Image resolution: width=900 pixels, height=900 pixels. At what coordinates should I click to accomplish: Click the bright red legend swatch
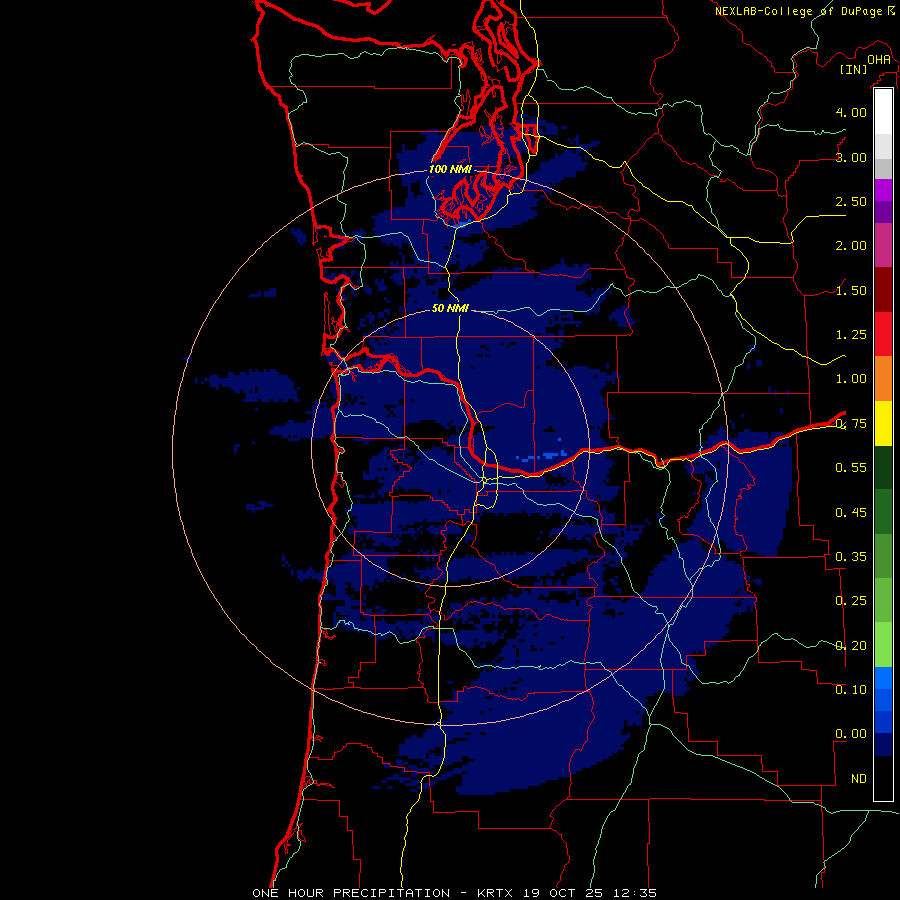point(883,334)
